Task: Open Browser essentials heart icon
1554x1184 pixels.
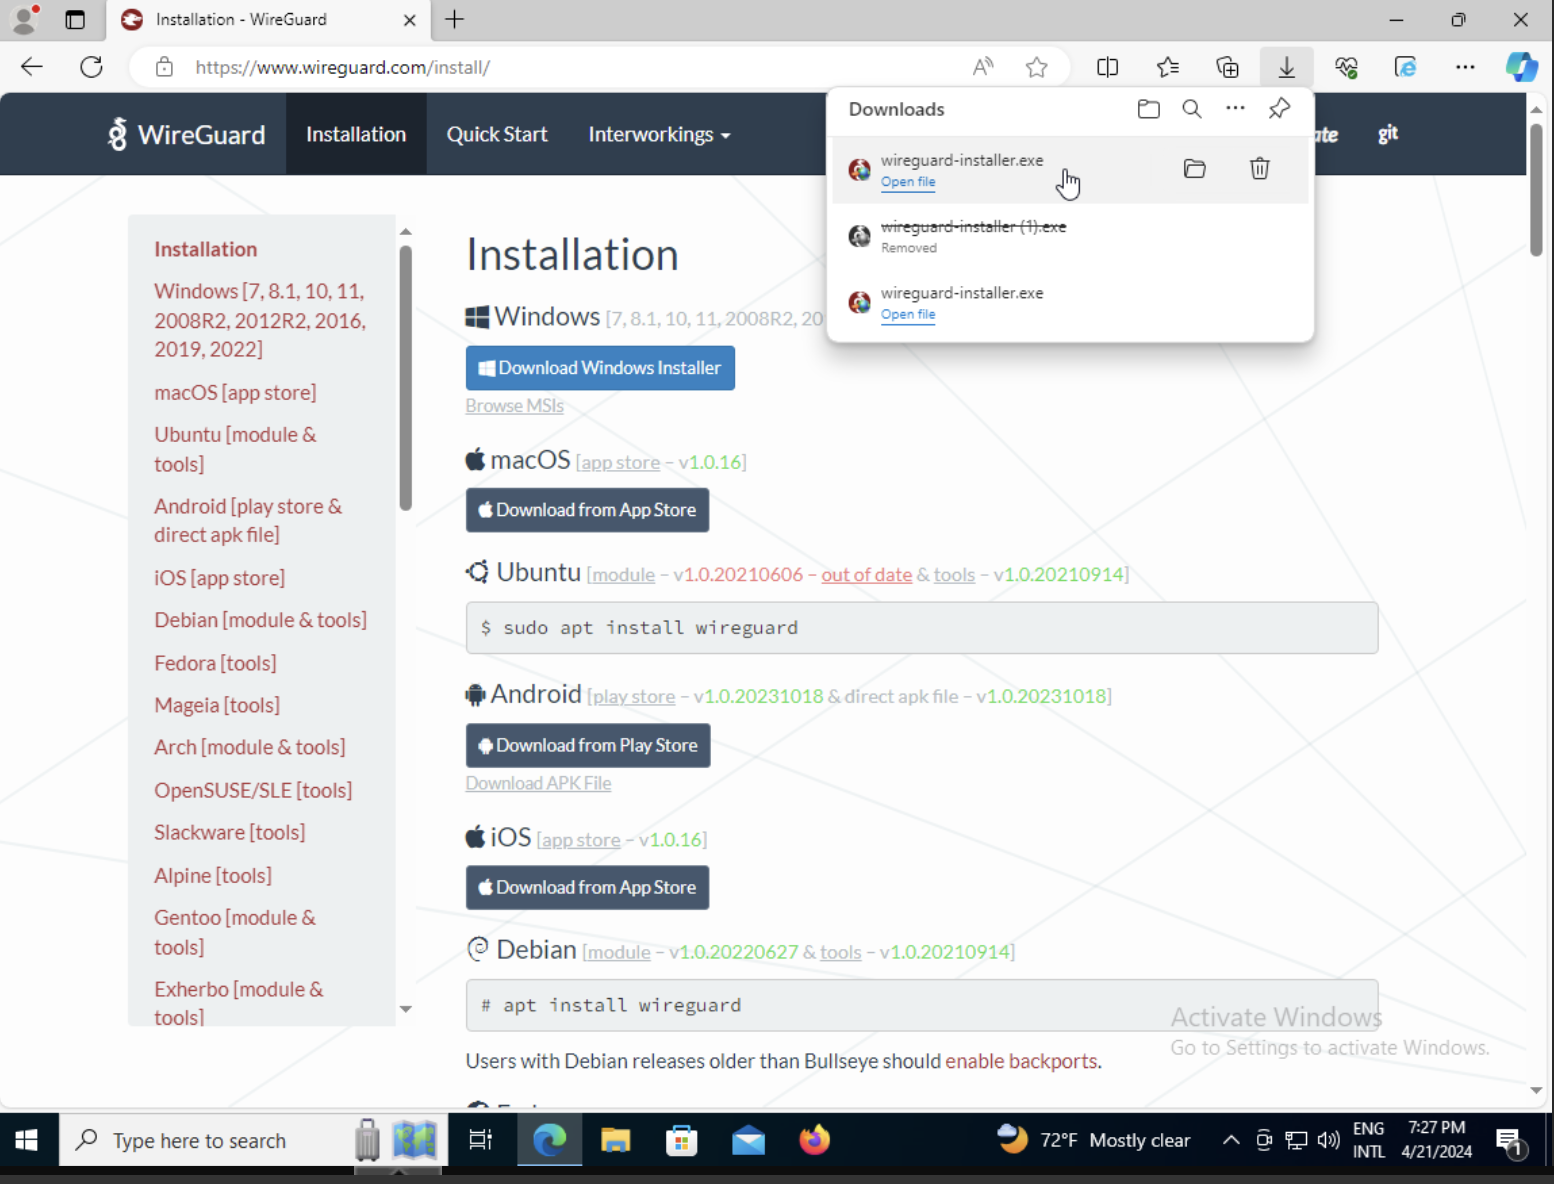Action: point(1346,67)
